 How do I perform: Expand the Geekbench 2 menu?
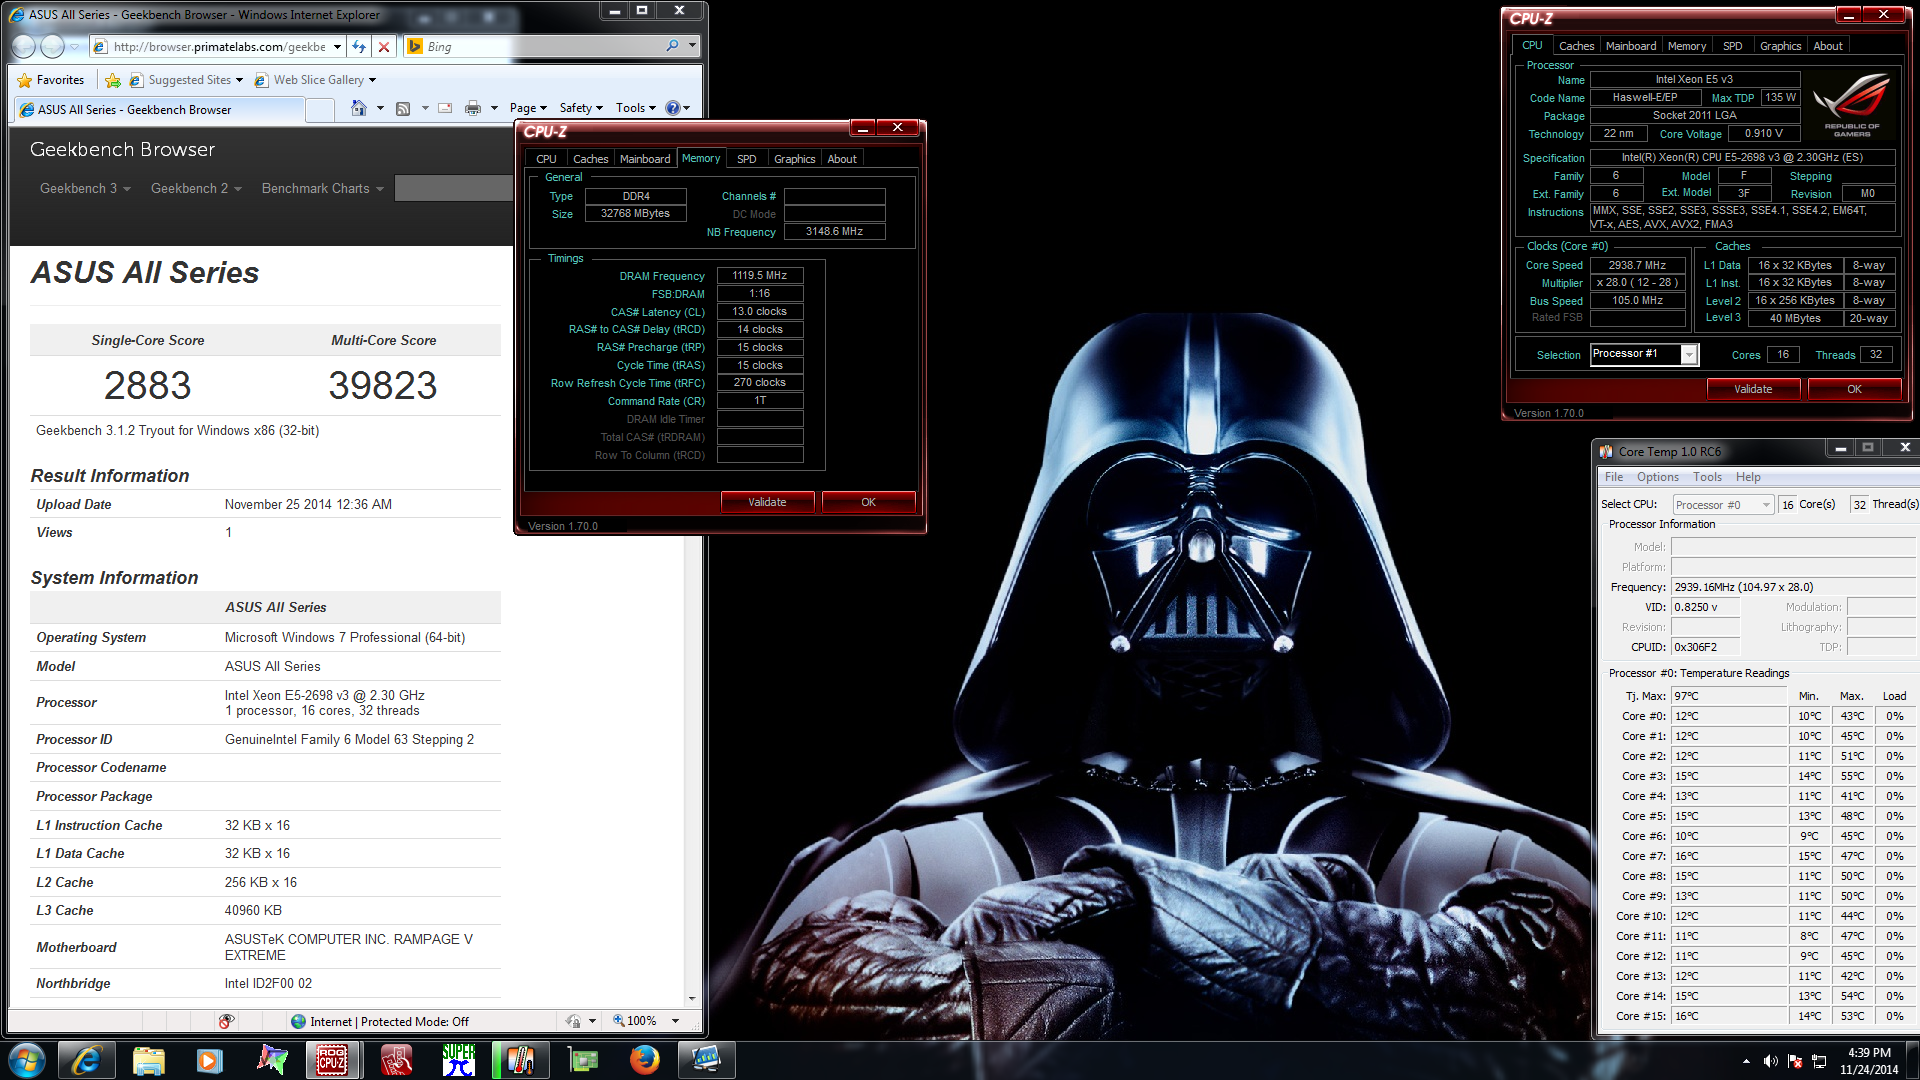tap(196, 188)
